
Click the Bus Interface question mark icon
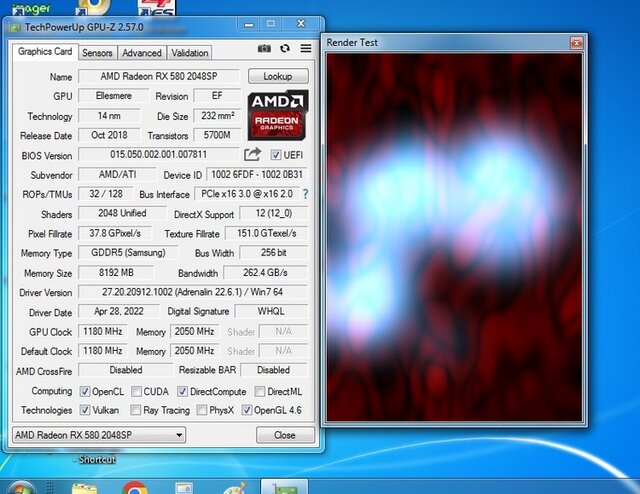click(305, 194)
